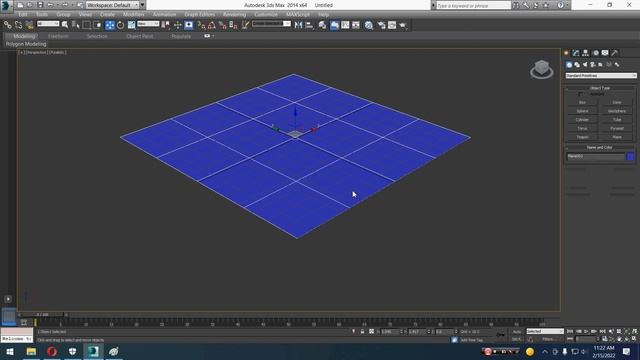This screenshot has width=640, height=360.
Task: Create a Teapot primitive
Action: click(582, 137)
